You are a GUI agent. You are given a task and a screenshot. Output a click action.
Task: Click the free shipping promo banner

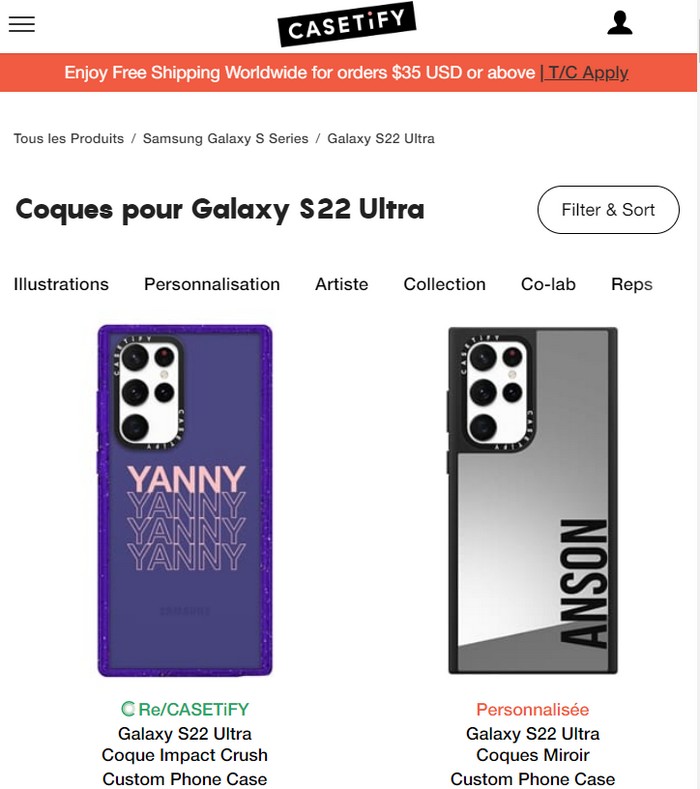(300, 72)
